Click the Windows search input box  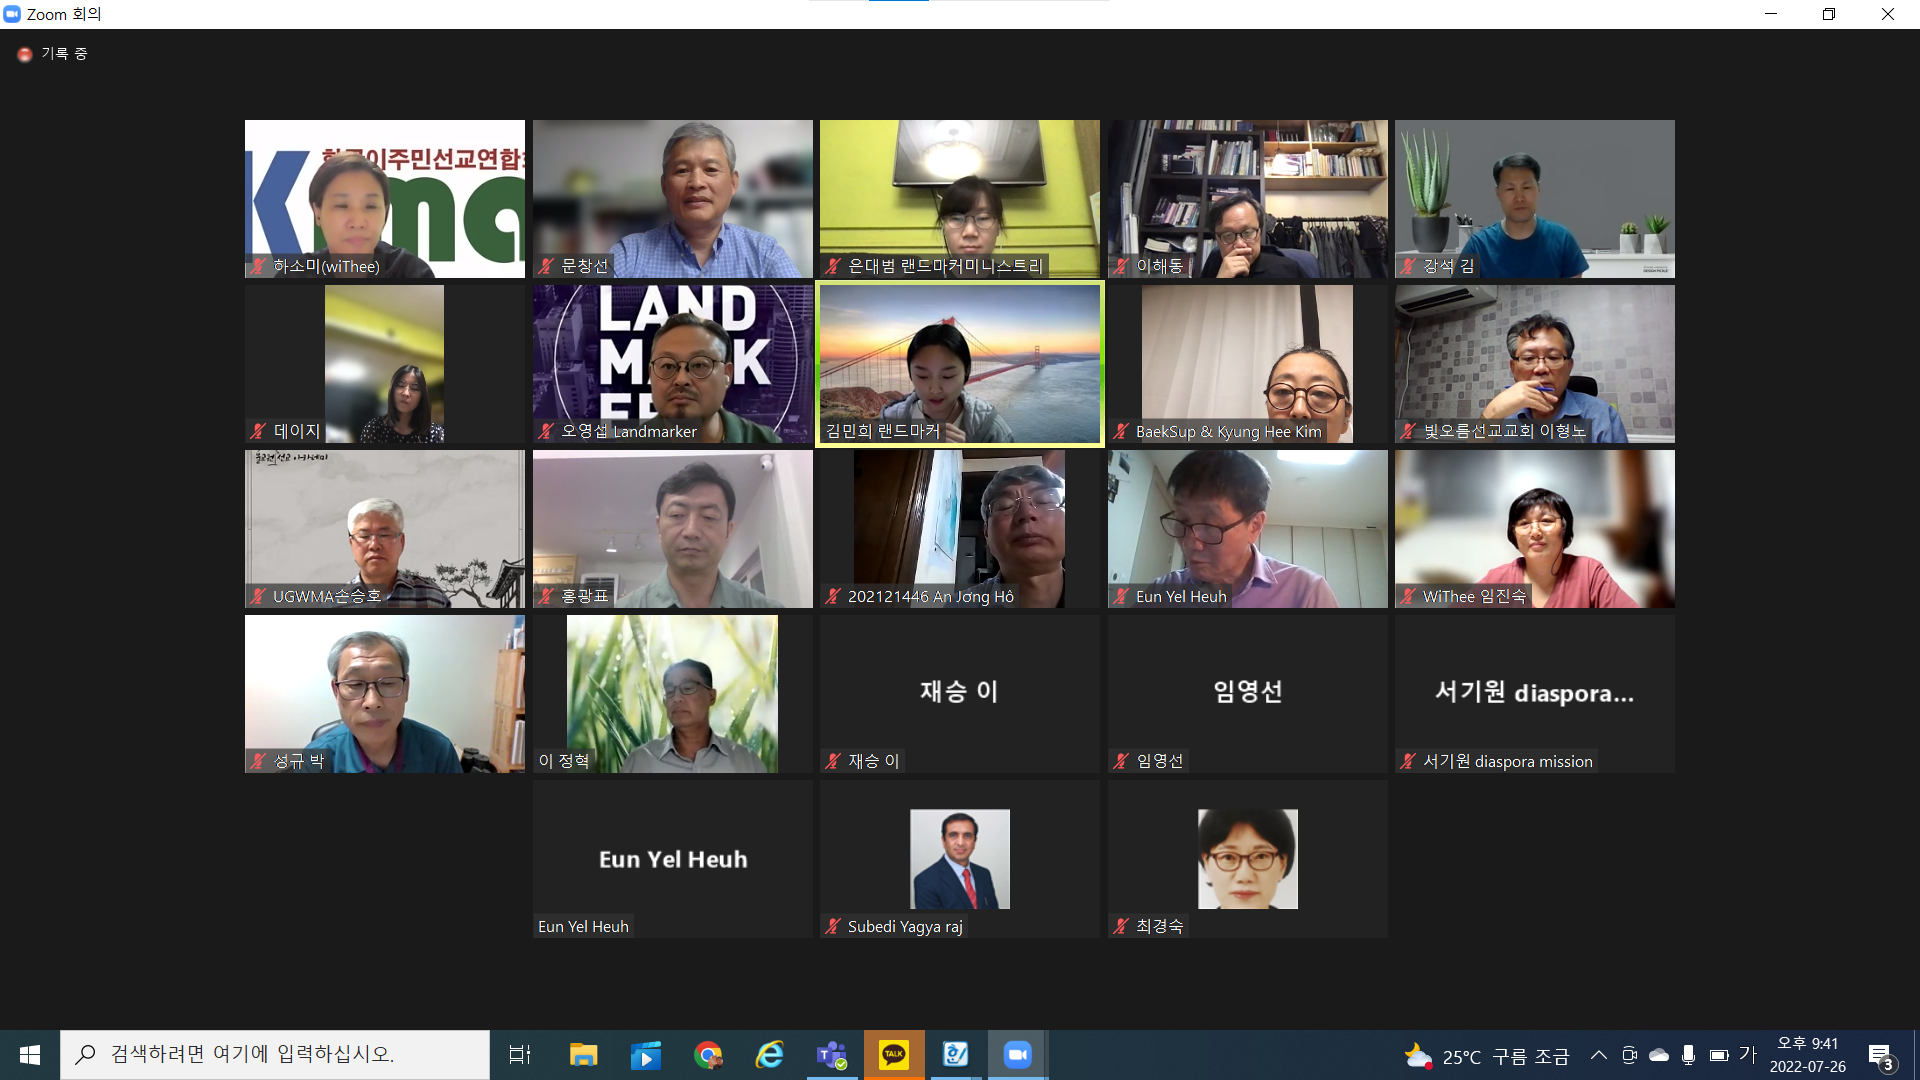click(x=275, y=1055)
